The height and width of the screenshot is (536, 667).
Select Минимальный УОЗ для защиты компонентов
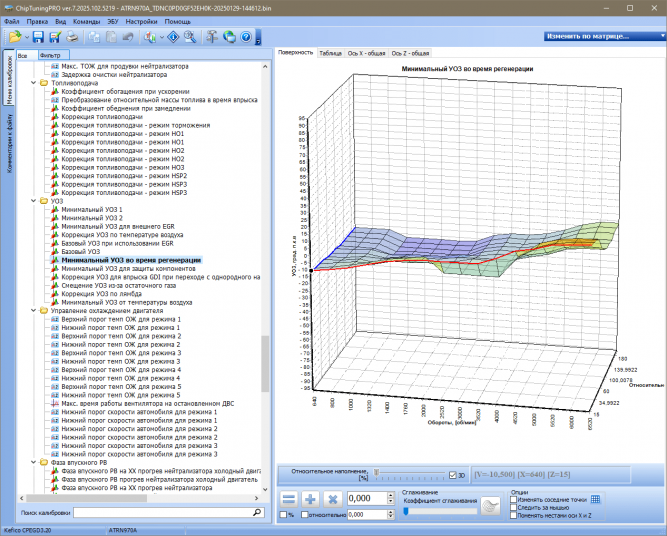[x=128, y=269]
